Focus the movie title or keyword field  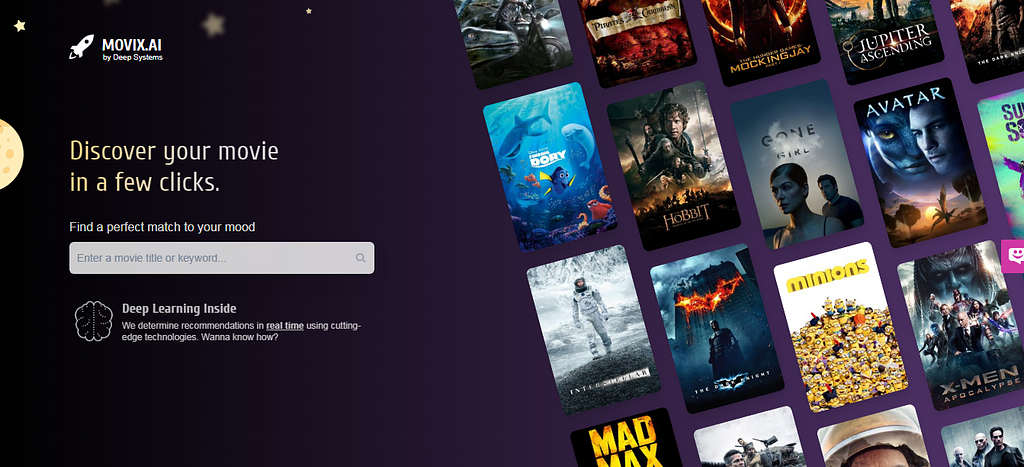pyautogui.click(x=222, y=258)
